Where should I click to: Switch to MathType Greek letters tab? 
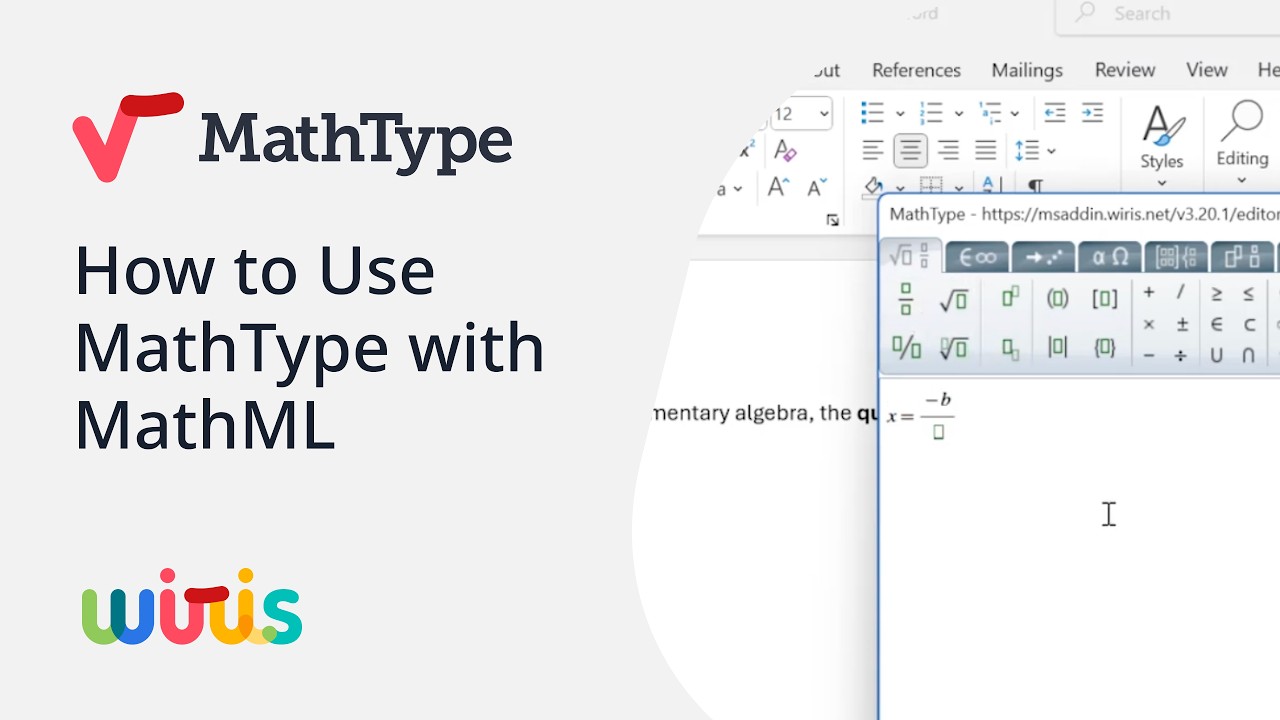pos(1110,257)
